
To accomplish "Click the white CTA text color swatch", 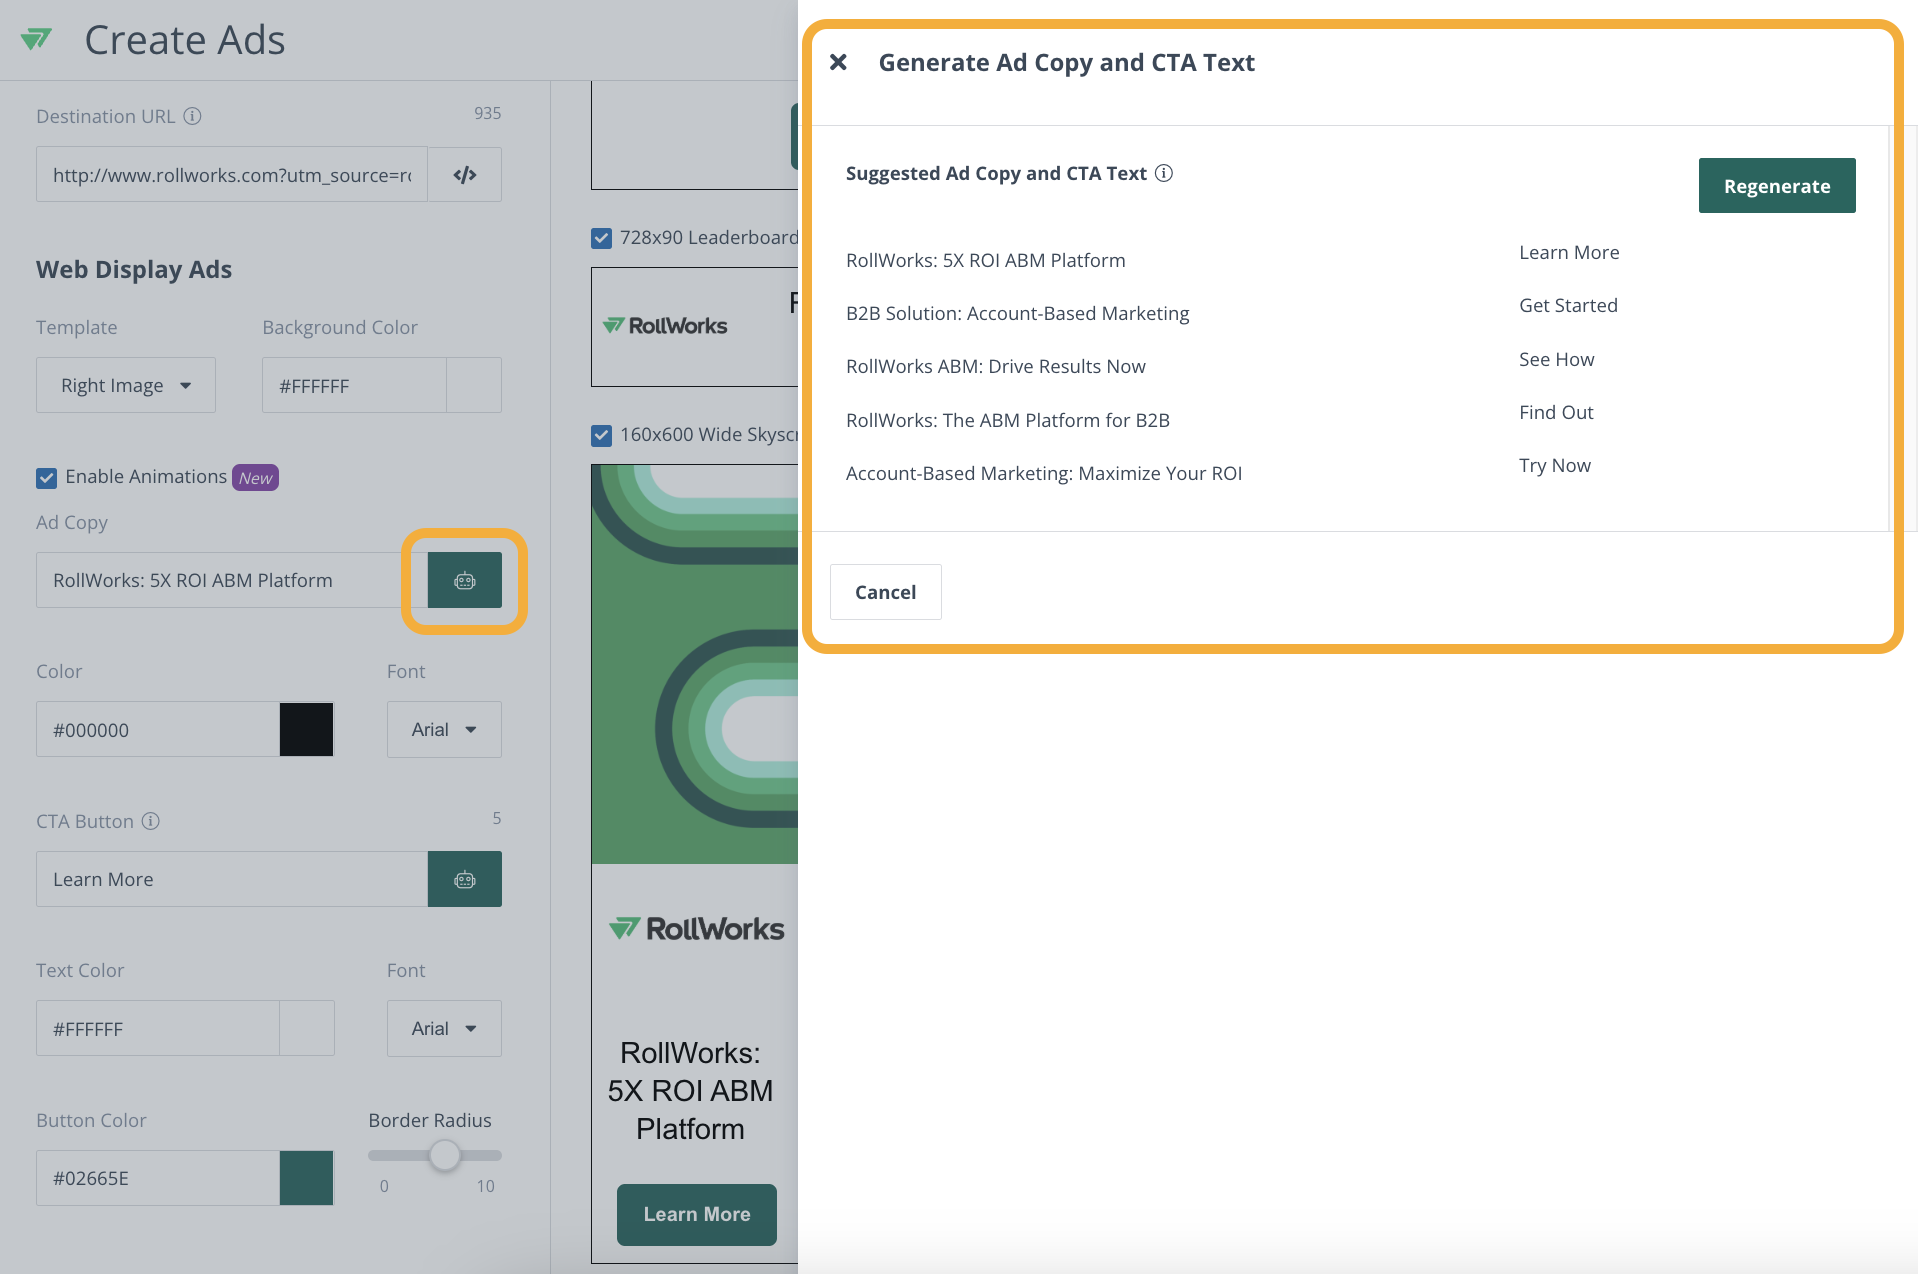I will pos(306,1028).
